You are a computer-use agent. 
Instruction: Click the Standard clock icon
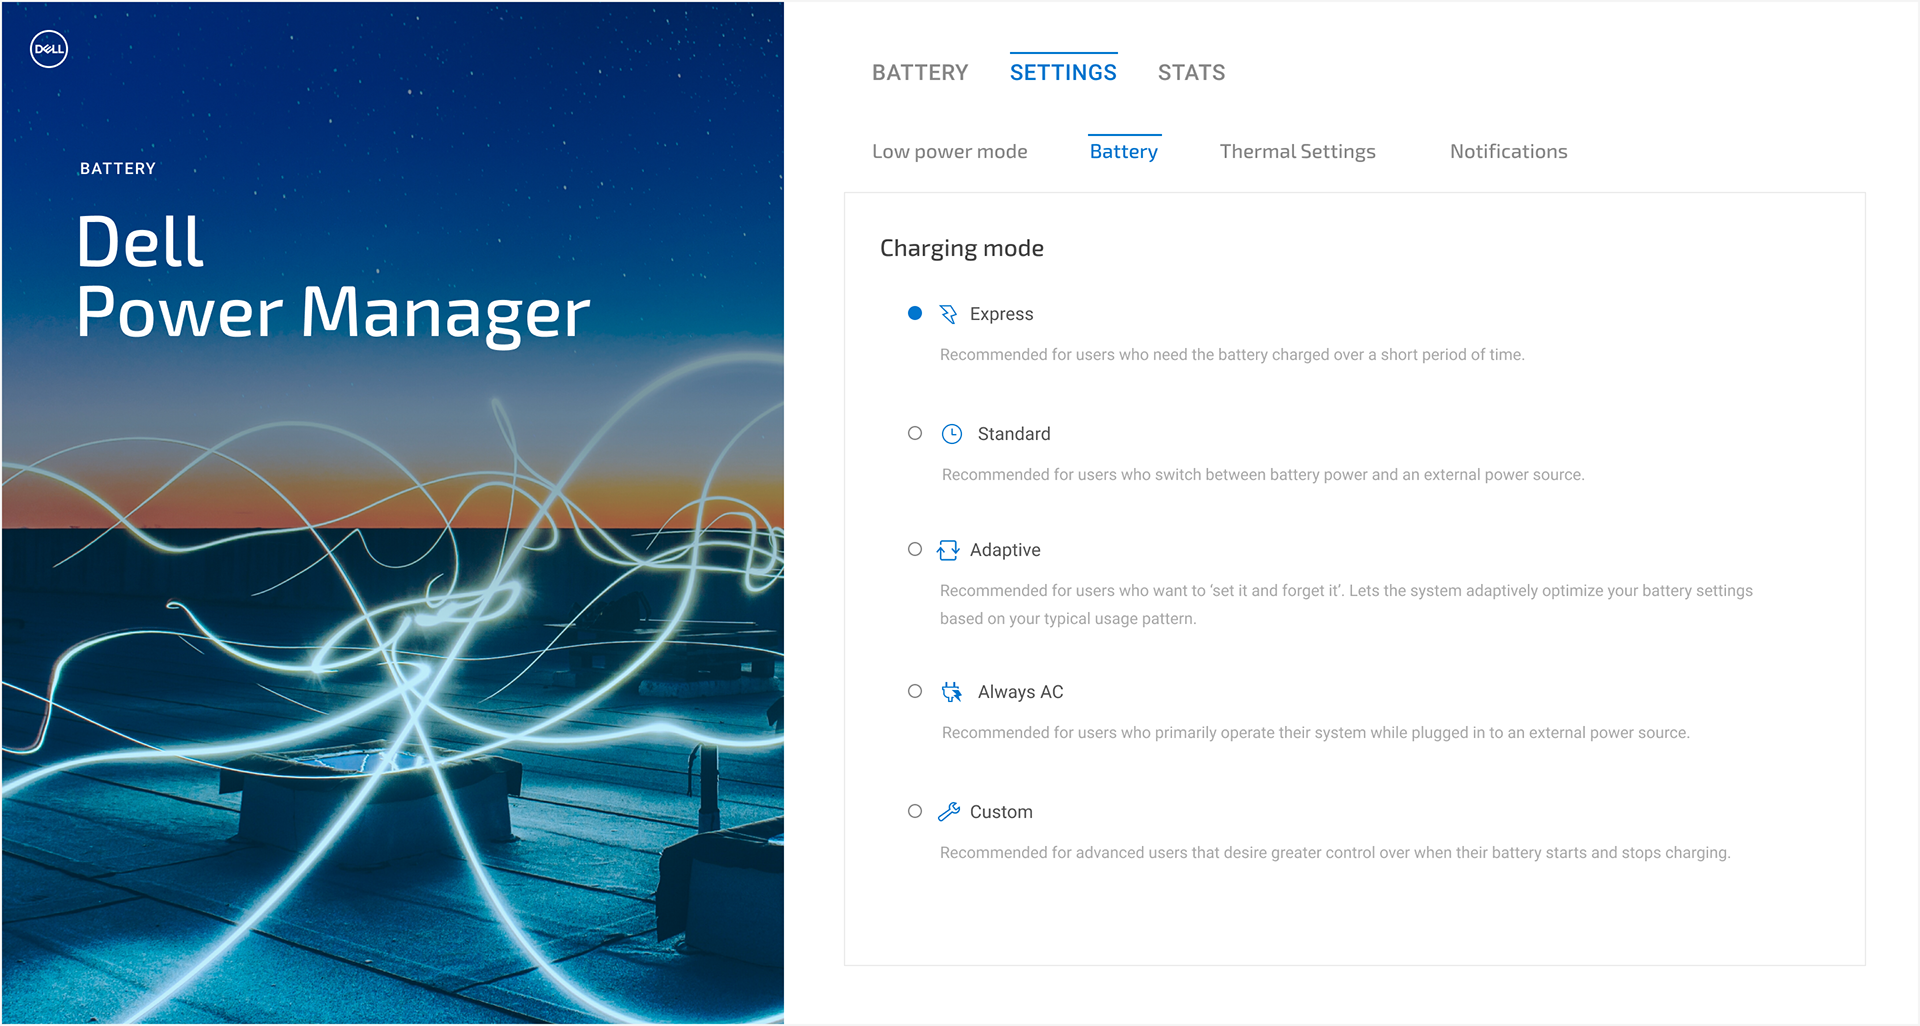pyautogui.click(x=952, y=434)
